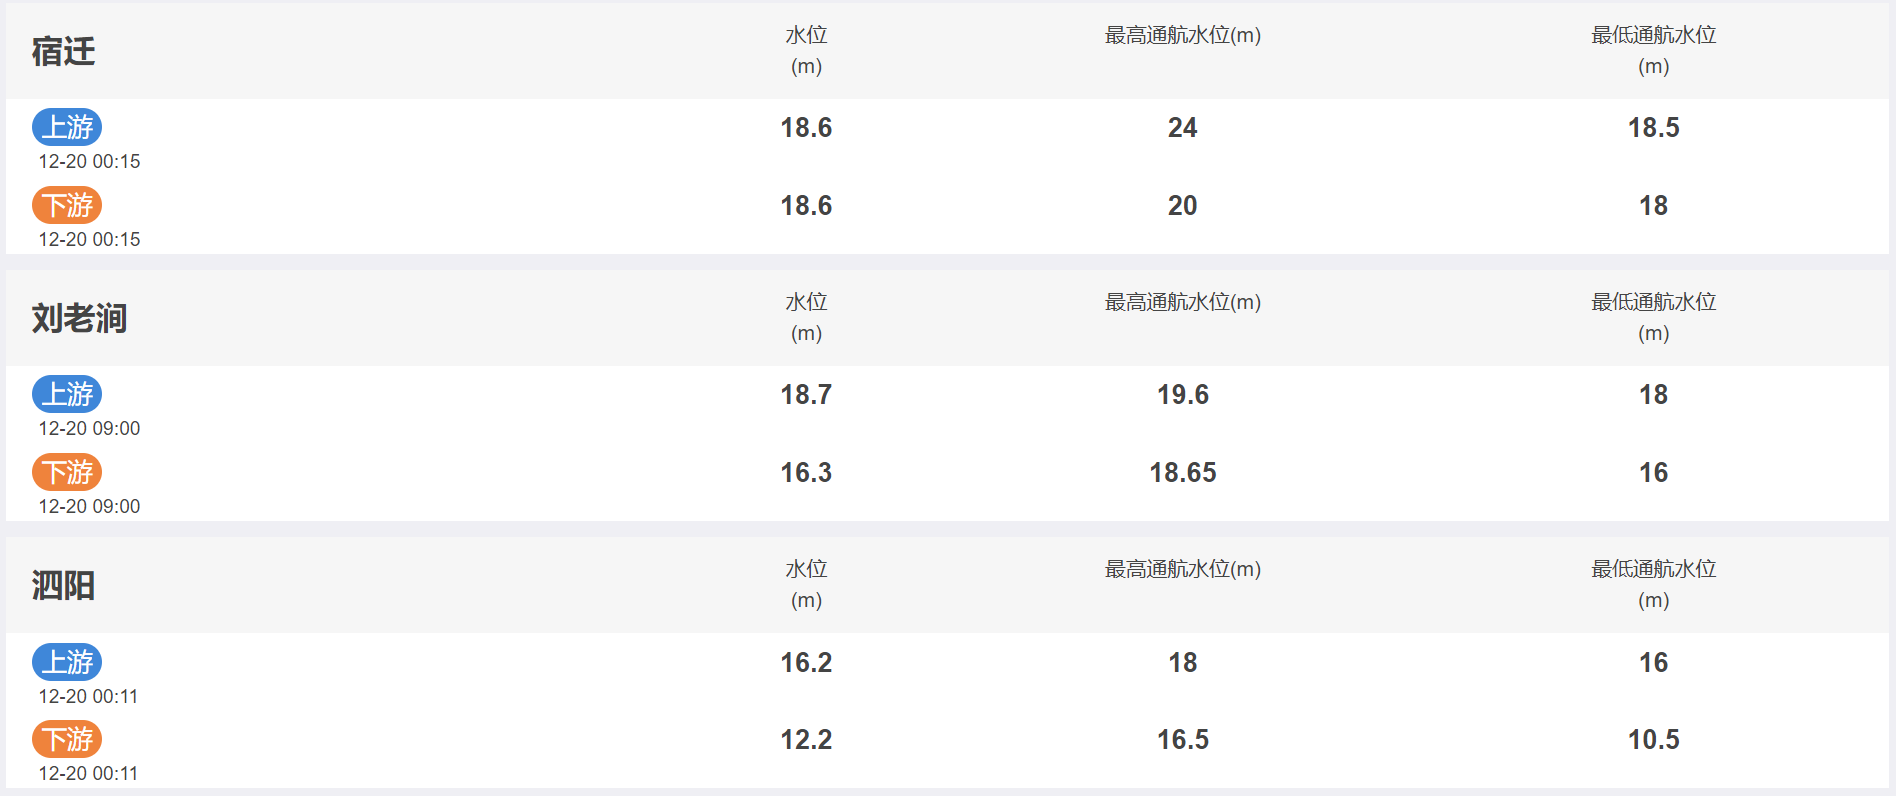
Task: Click 刘老涧 upstream timestamp 12-20 09:00
Action: coord(89,428)
